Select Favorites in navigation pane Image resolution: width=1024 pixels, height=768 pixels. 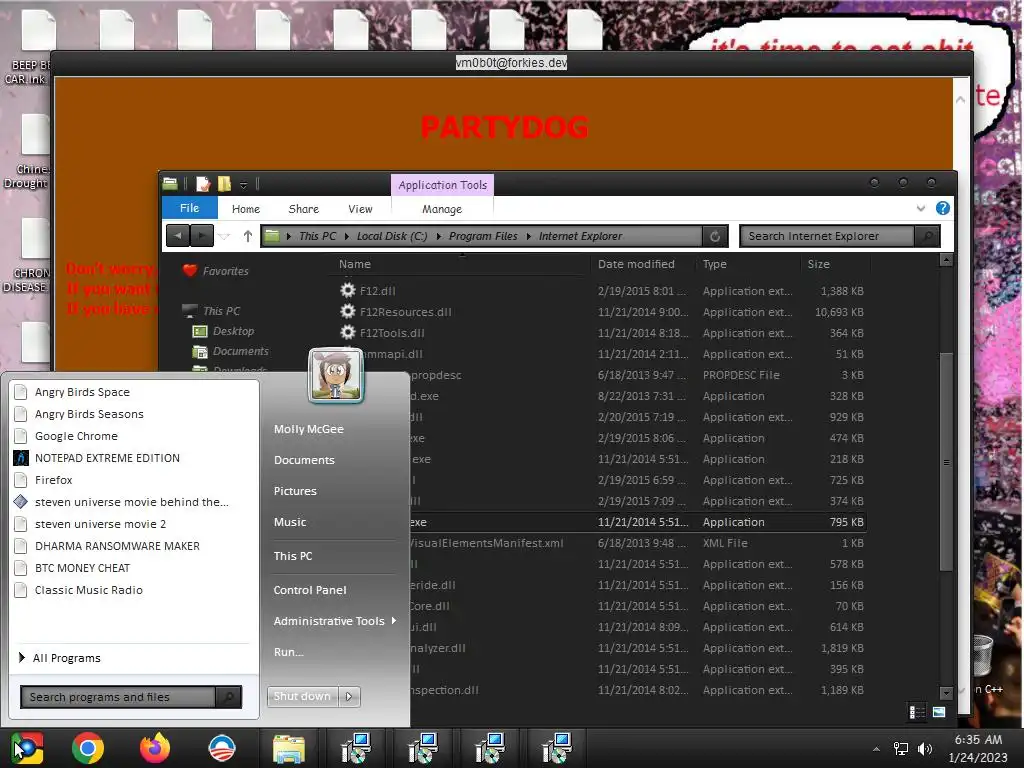(x=225, y=271)
